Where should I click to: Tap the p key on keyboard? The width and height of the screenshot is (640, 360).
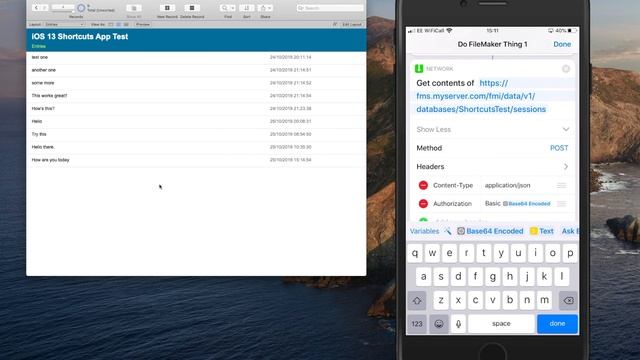pos(570,253)
